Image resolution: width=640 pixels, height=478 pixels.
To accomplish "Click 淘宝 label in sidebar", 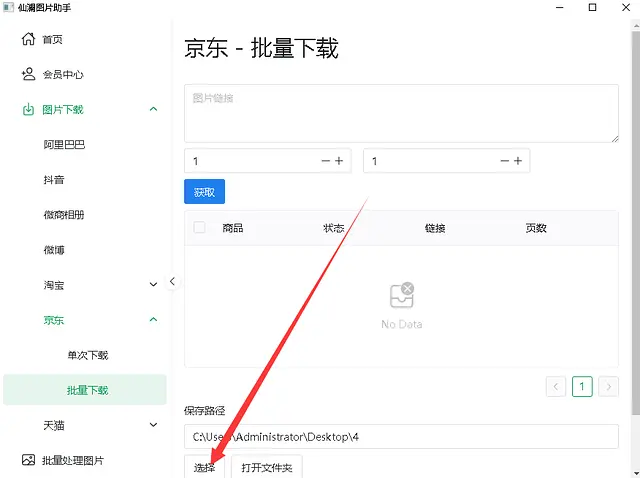I will 54,285.
